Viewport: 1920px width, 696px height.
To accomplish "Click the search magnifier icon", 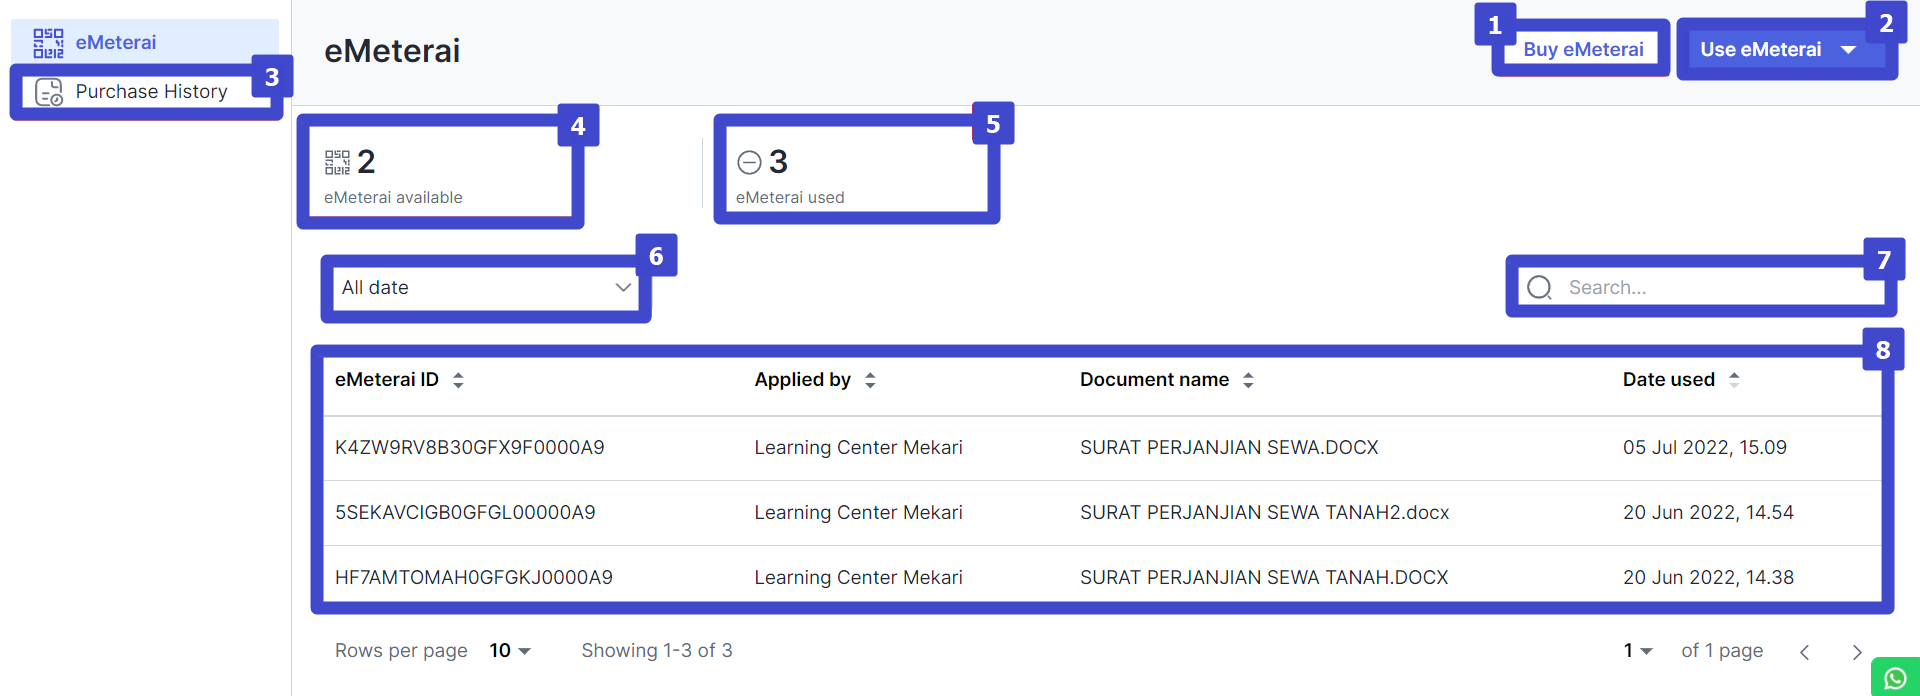I will [1540, 288].
